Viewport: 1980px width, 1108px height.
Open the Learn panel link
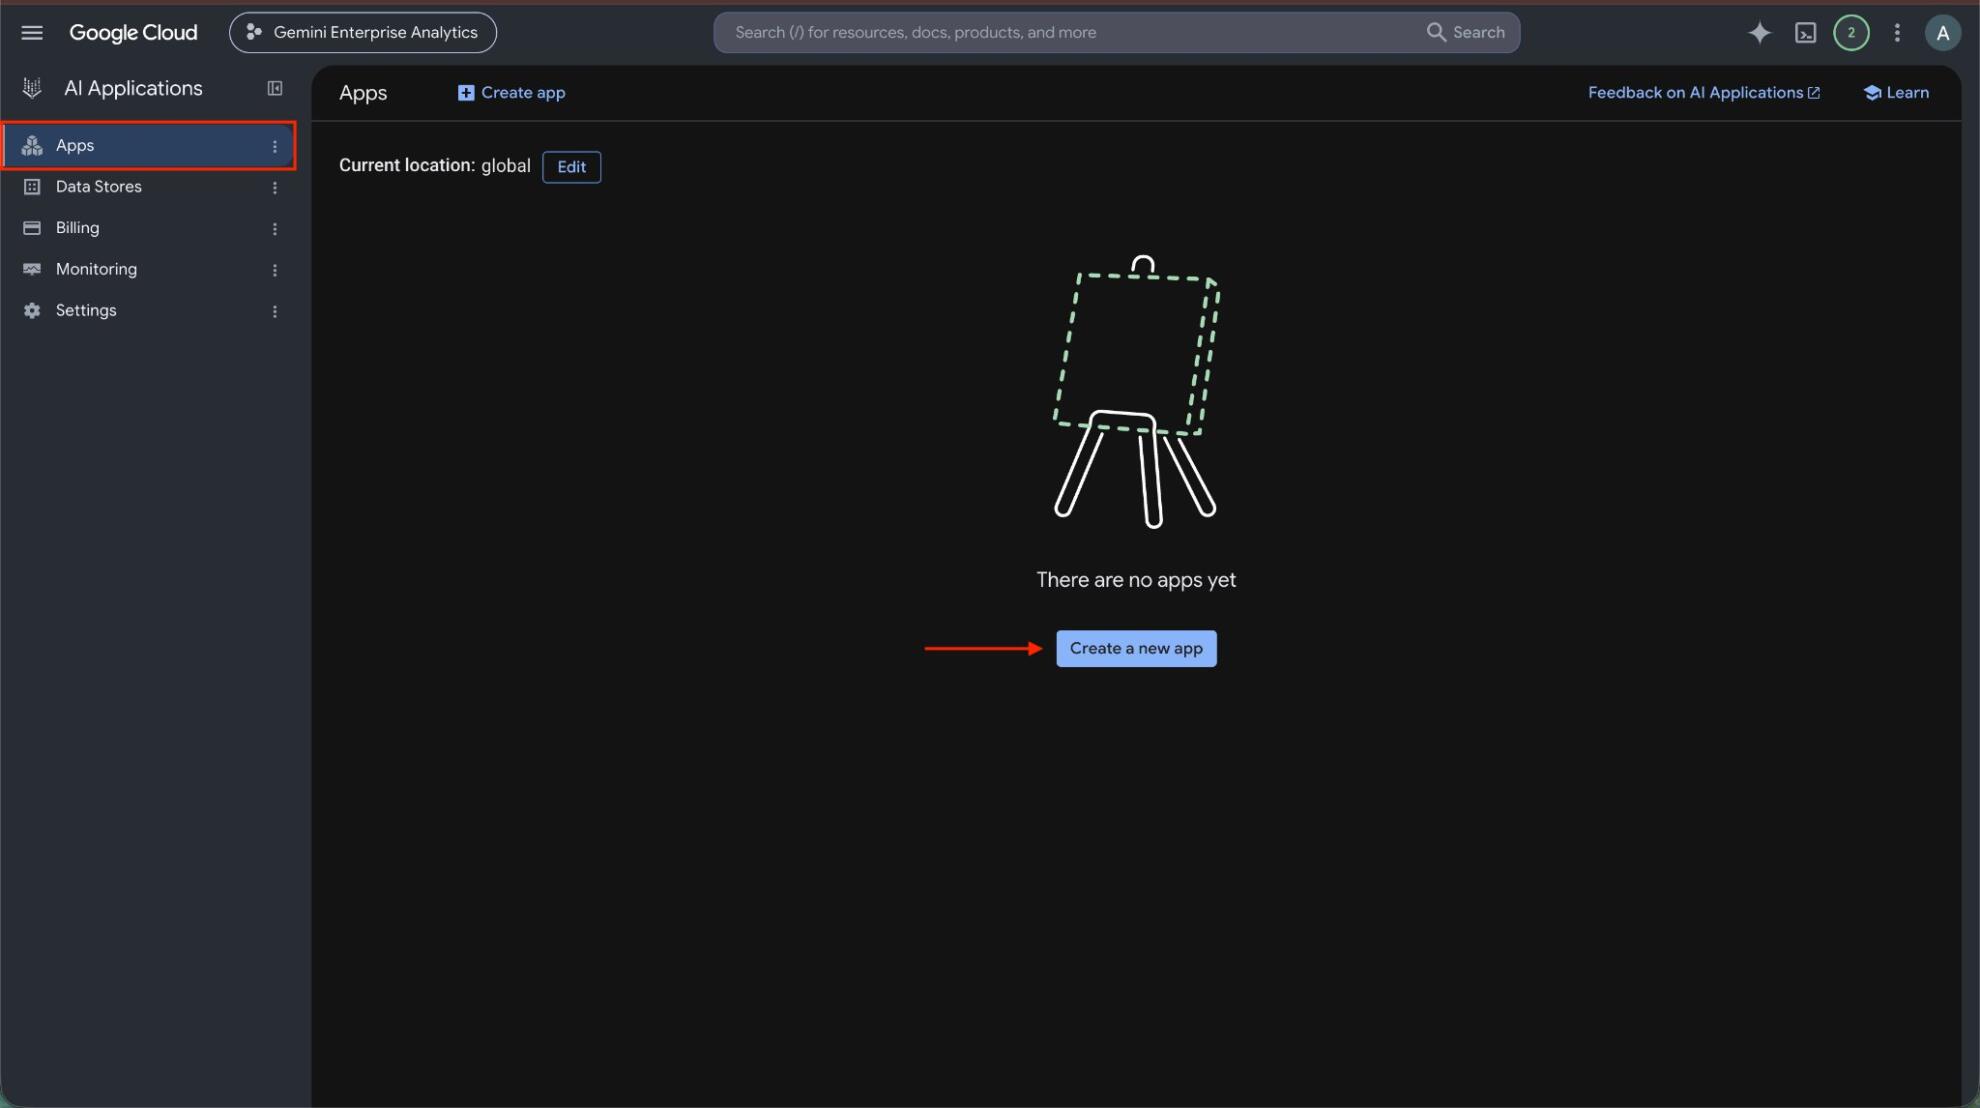[x=1896, y=93]
